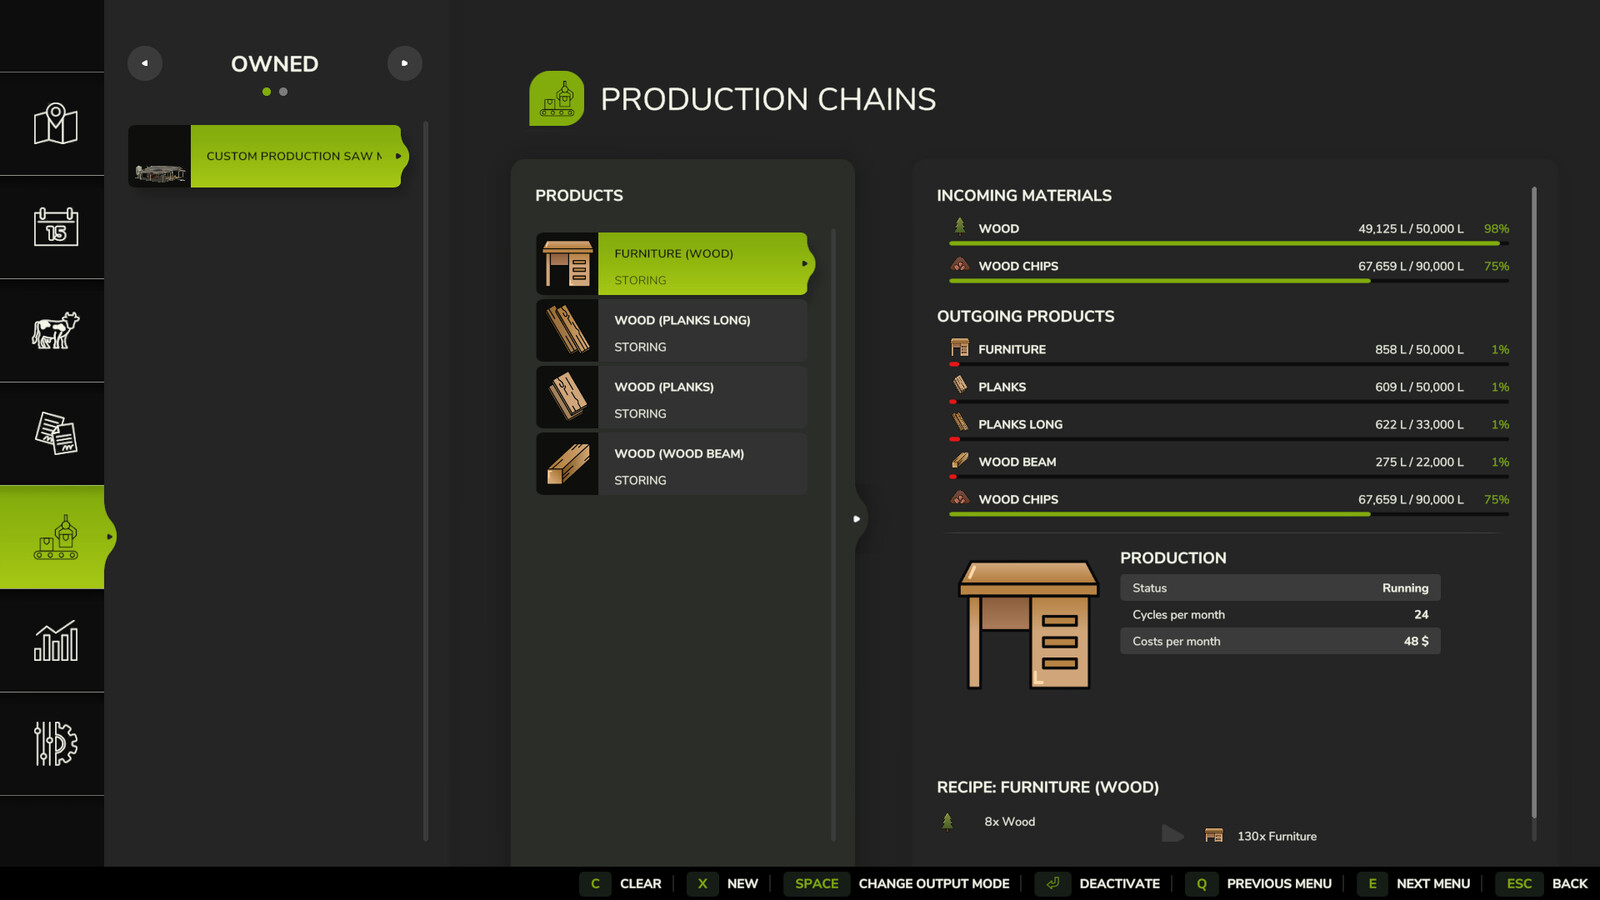
Task: Click the right arrow beside Custom Production Saw
Action: [x=399, y=156]
